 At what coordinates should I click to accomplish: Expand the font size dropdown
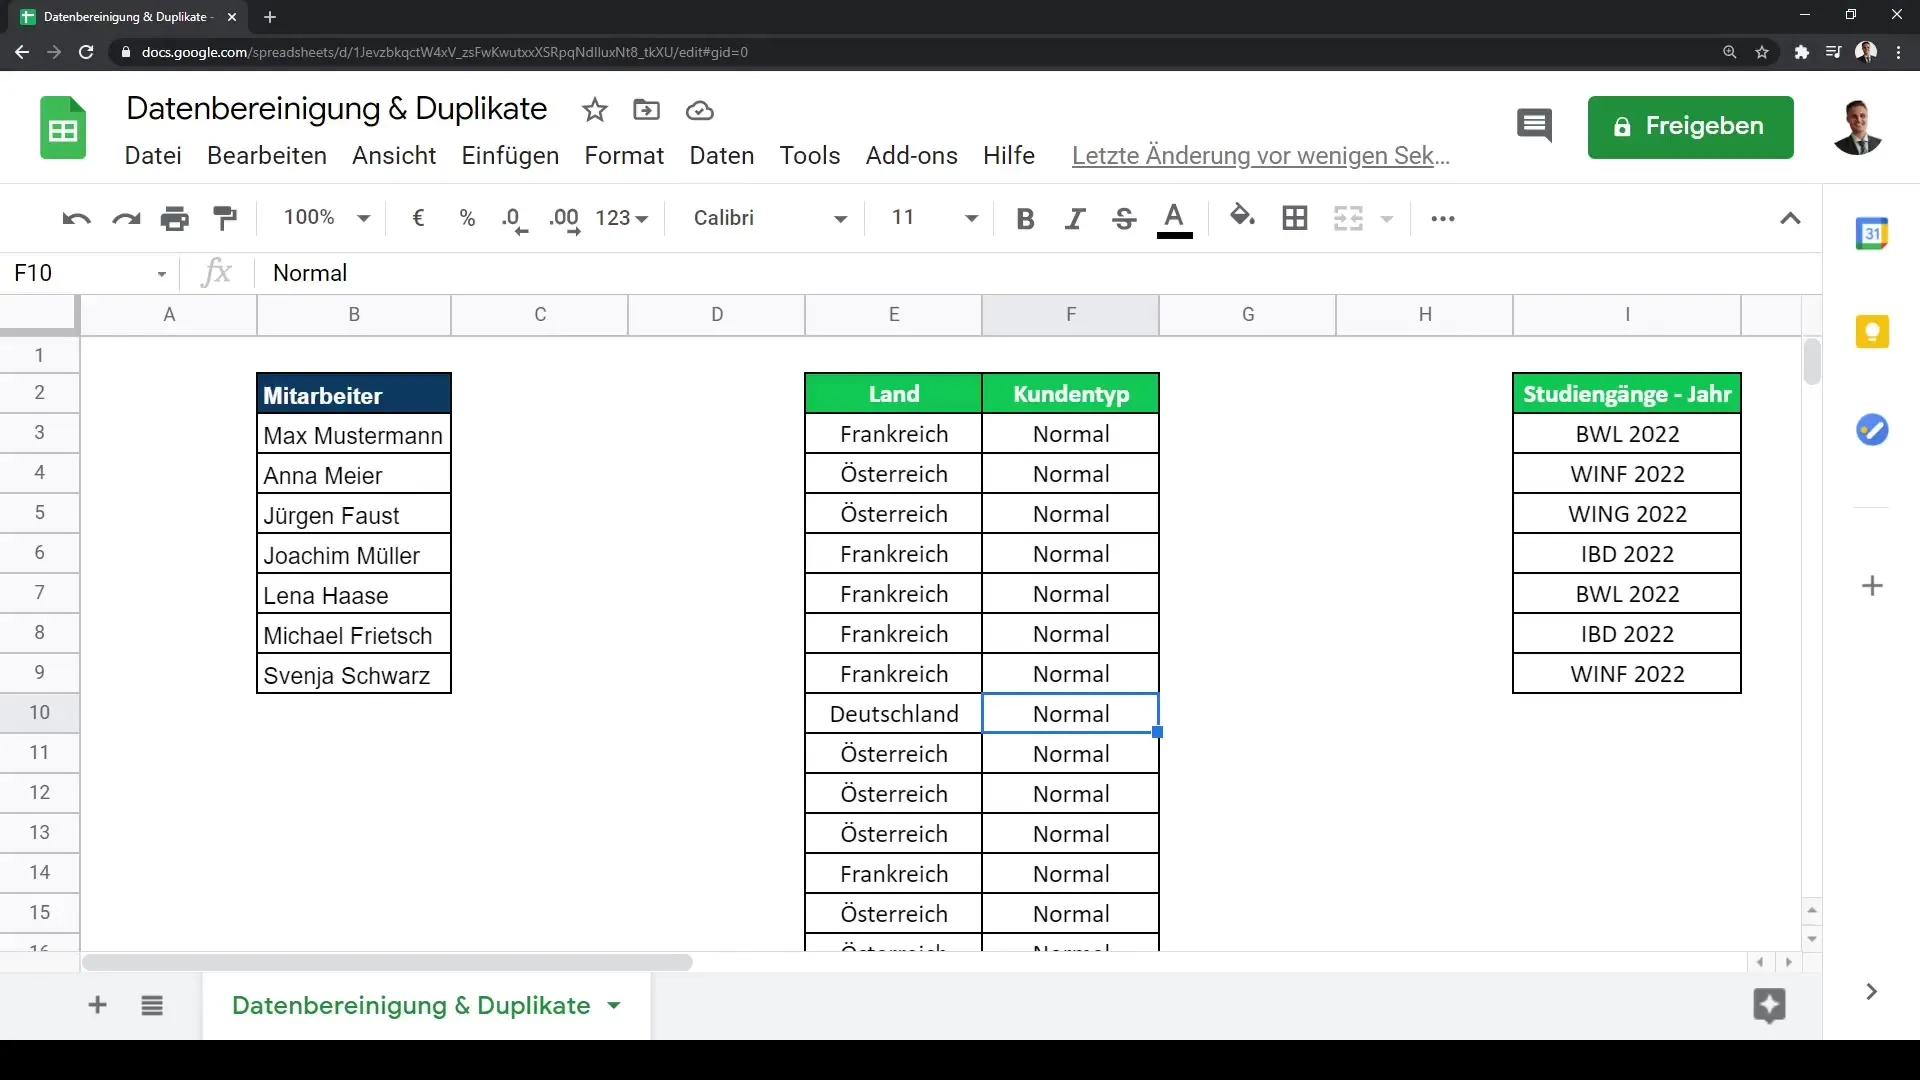972,218
